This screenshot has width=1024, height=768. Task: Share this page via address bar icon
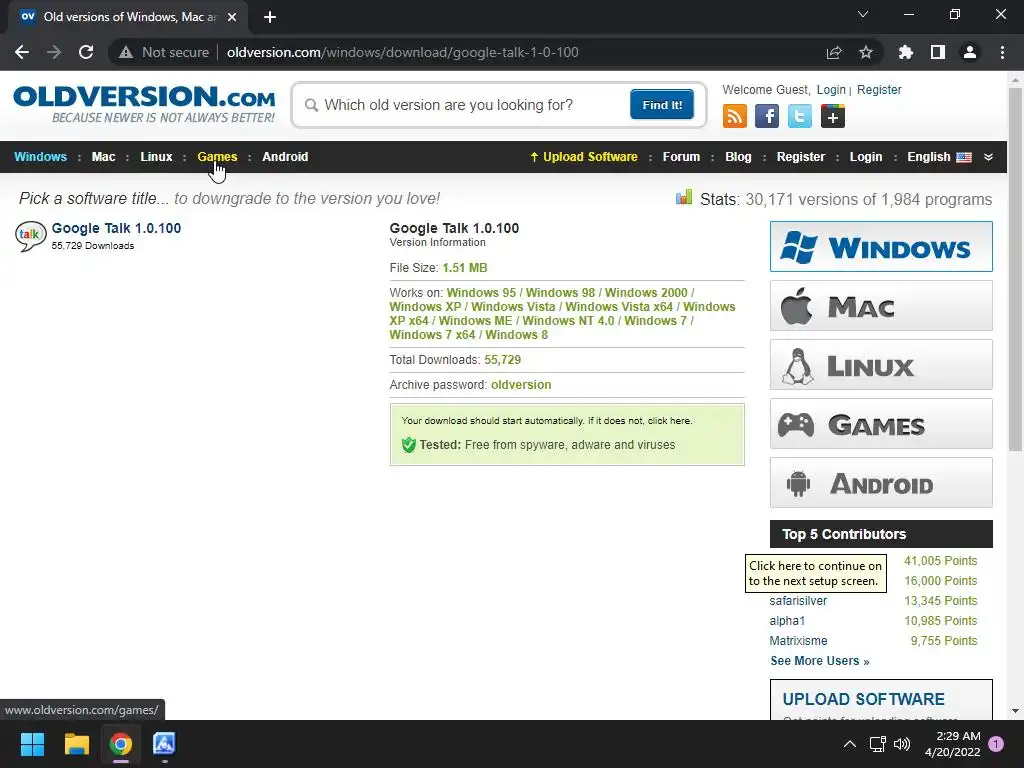[834, 52]
